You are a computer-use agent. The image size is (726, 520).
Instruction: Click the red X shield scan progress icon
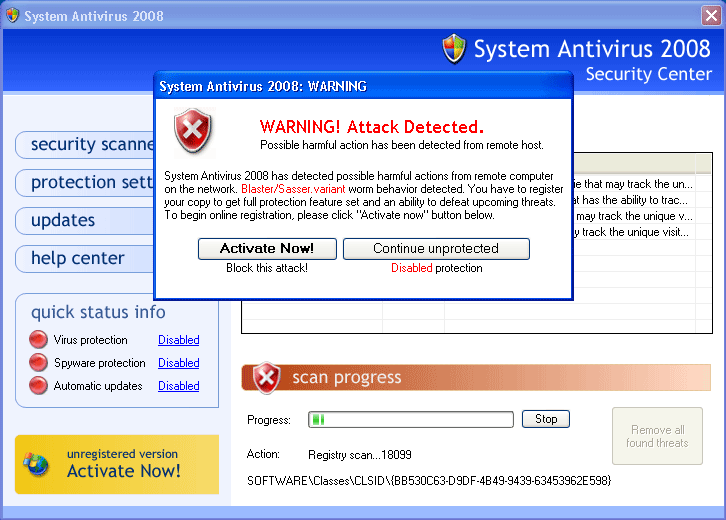pos(266,378)
